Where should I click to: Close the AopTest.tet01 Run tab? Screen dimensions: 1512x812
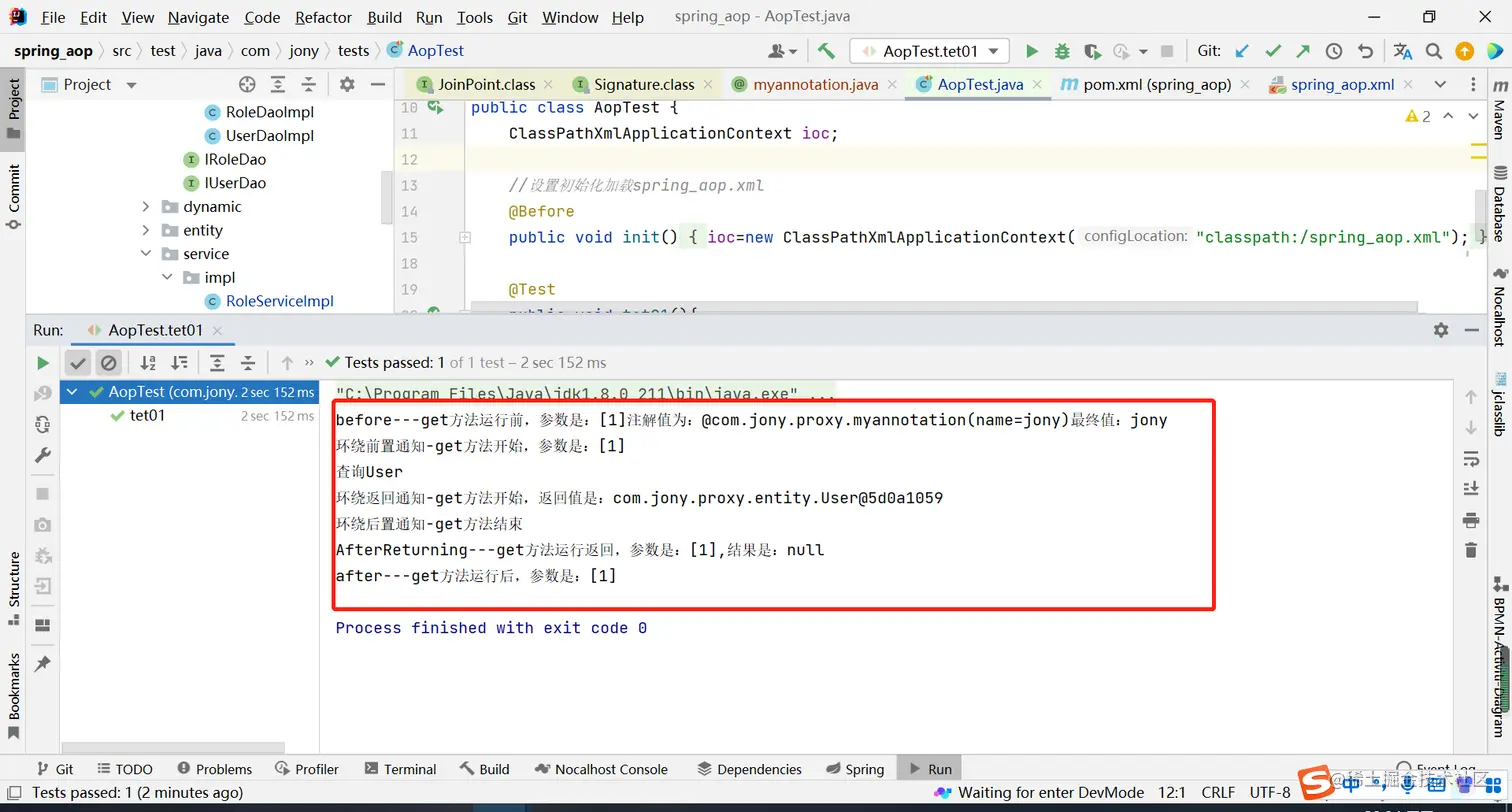point(218,330)
